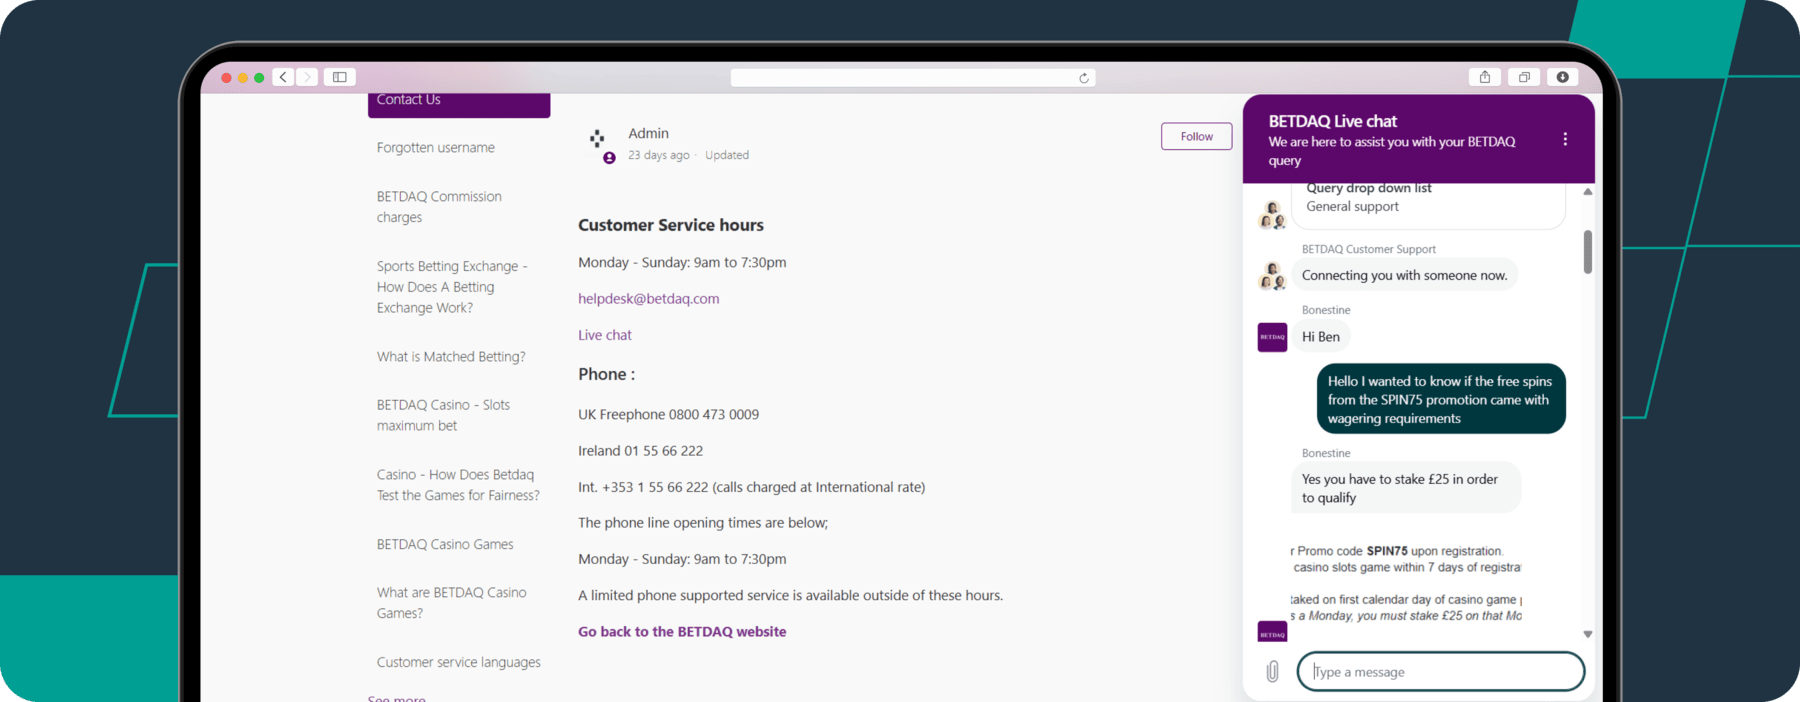Open the Live chat link
Screen dimensions: 1800x702
click(x=605, y=335)
